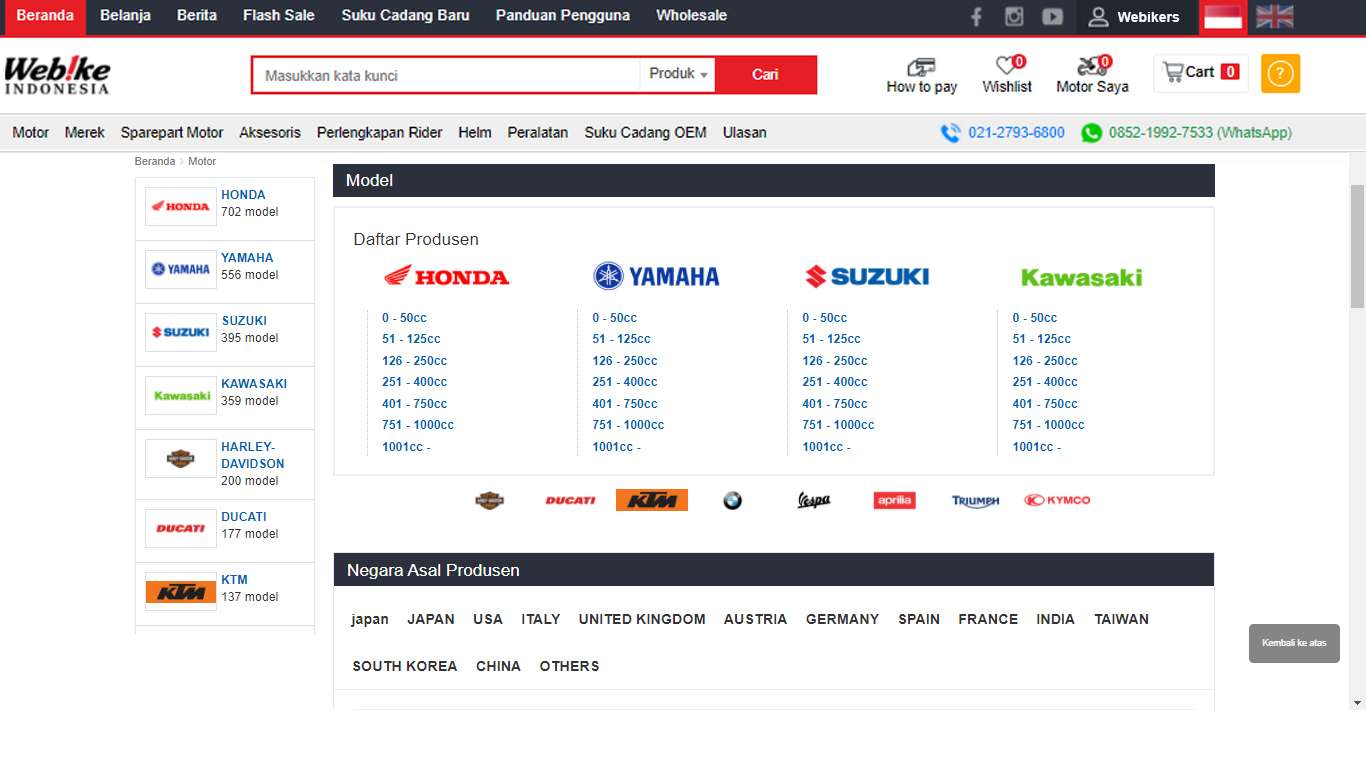Open the Facebook social icon

[976, 16]
